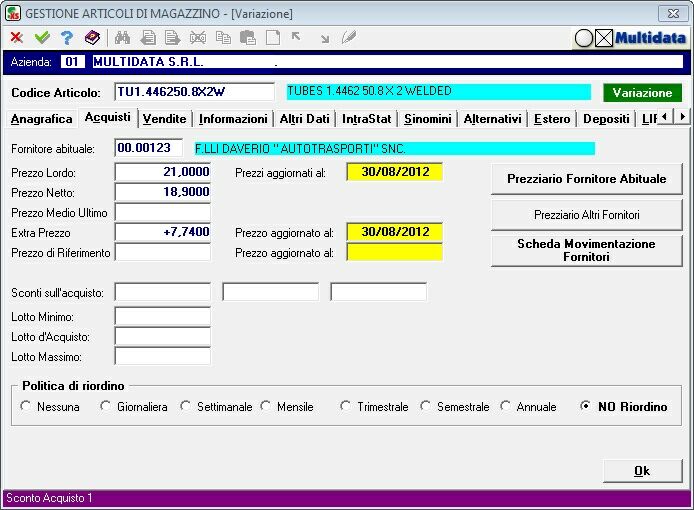Confirm with the green checkmark icon
Viewport: 694px width, 510px height.
point(42,38)
